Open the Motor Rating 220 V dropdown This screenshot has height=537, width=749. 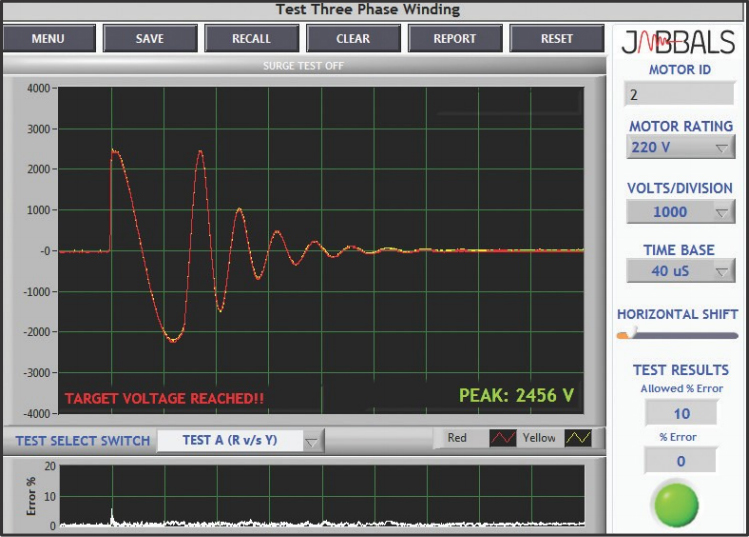pos(680,147)
